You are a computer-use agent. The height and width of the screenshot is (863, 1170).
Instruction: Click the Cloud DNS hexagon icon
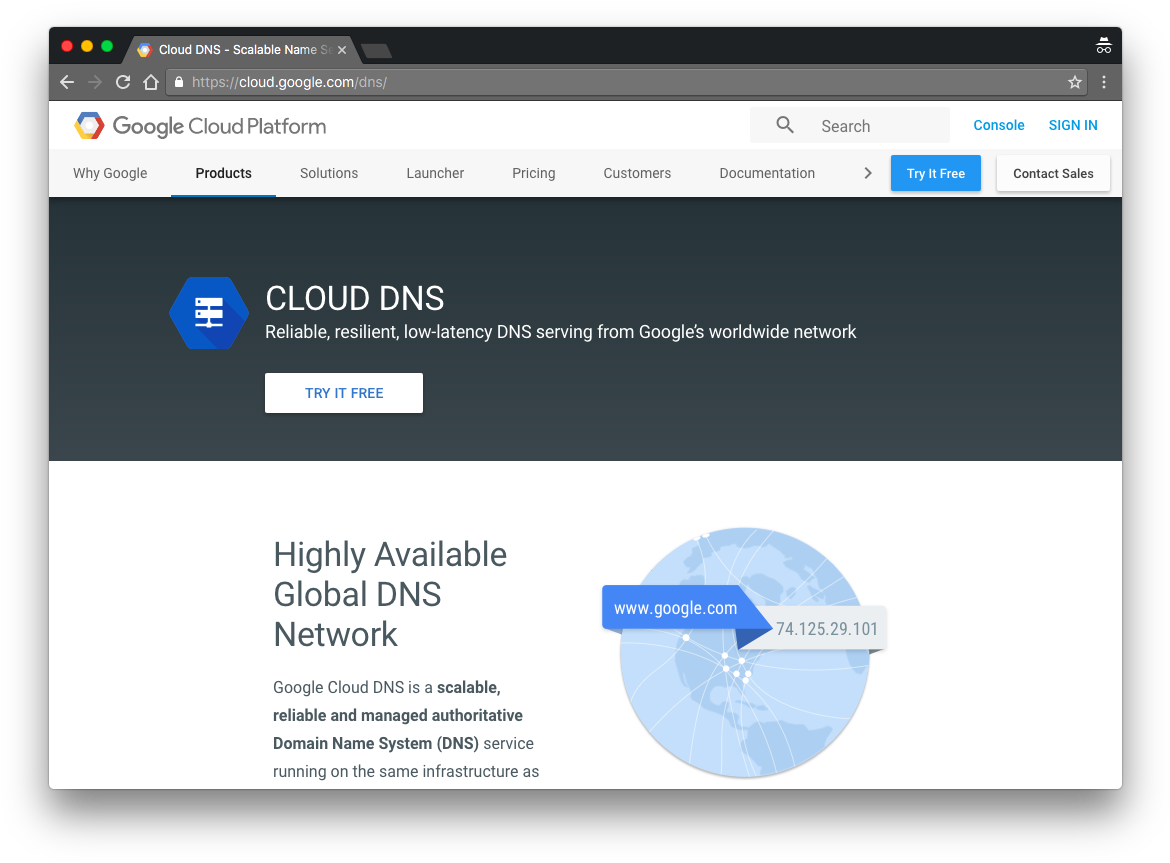tap(208, 313)
